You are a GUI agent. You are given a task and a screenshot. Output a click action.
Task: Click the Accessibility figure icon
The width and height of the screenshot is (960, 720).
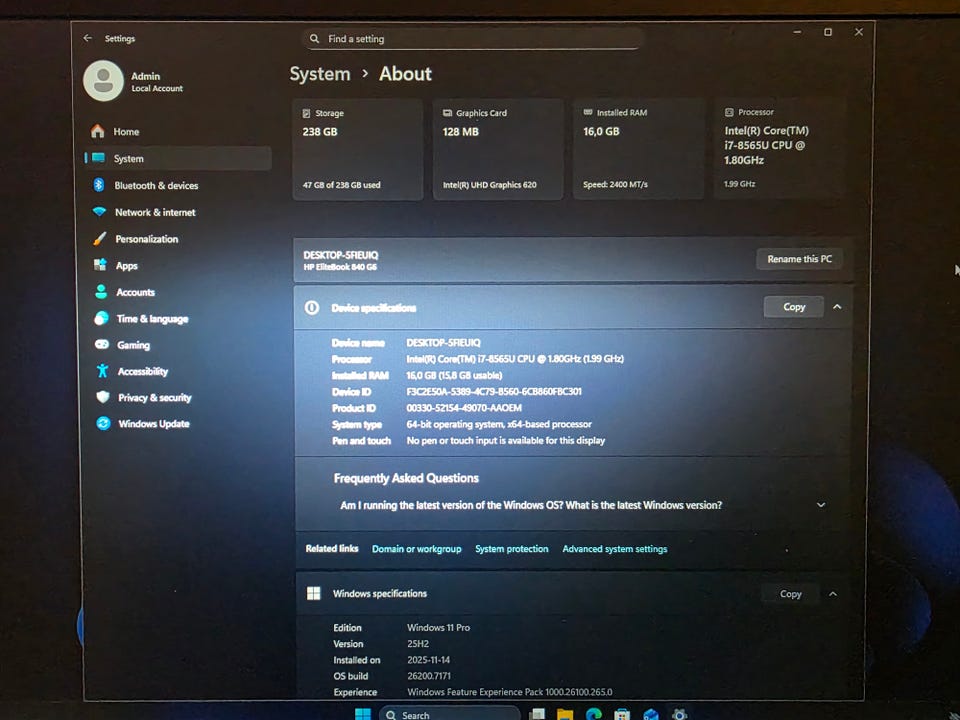click(102, 371)
